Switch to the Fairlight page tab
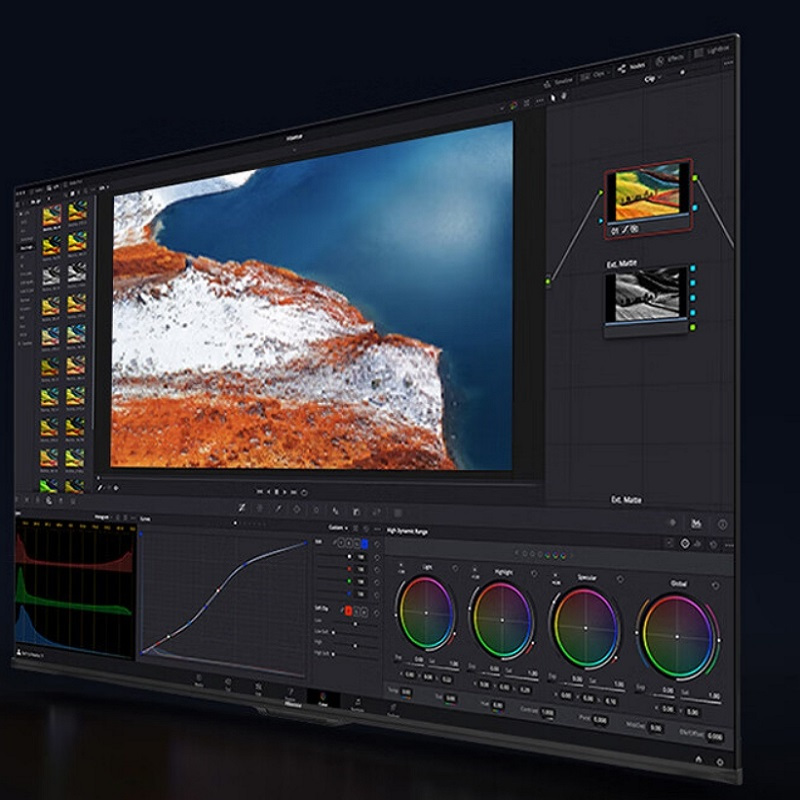Screen dimensions: 800x800 coord(357,705)
